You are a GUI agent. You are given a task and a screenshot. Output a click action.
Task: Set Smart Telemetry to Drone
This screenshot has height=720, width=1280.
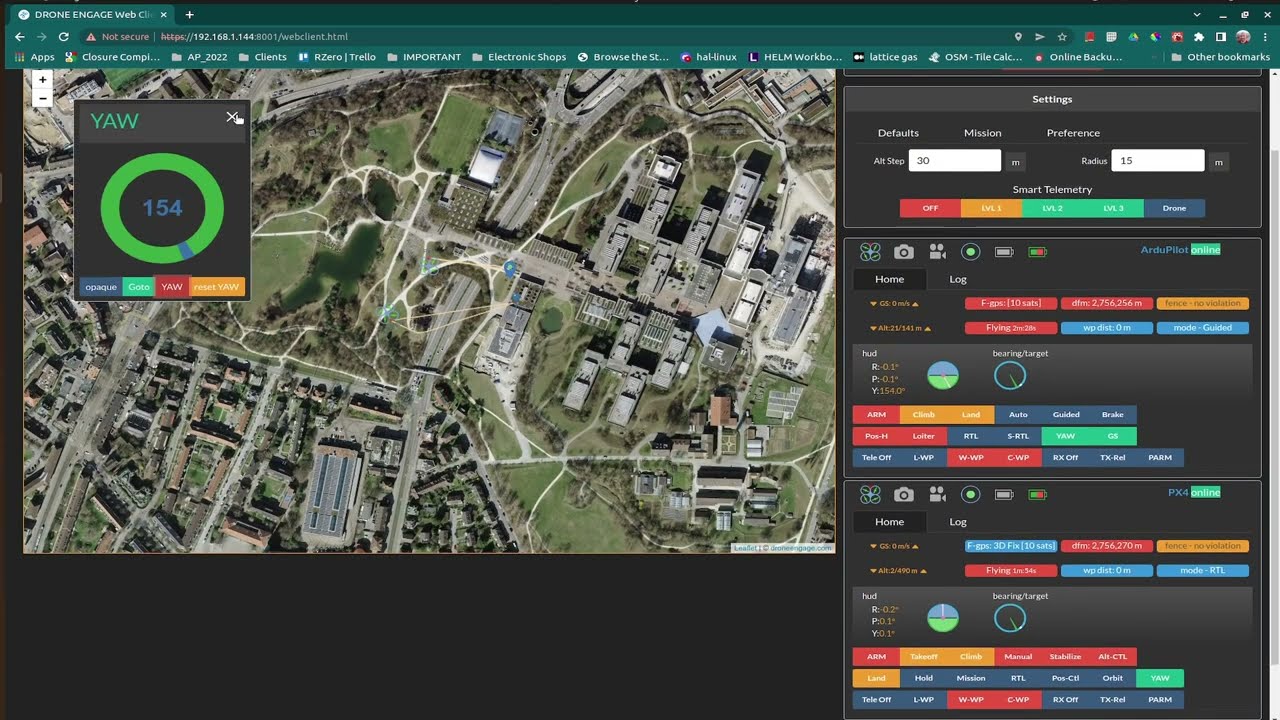click(1174, 208)
